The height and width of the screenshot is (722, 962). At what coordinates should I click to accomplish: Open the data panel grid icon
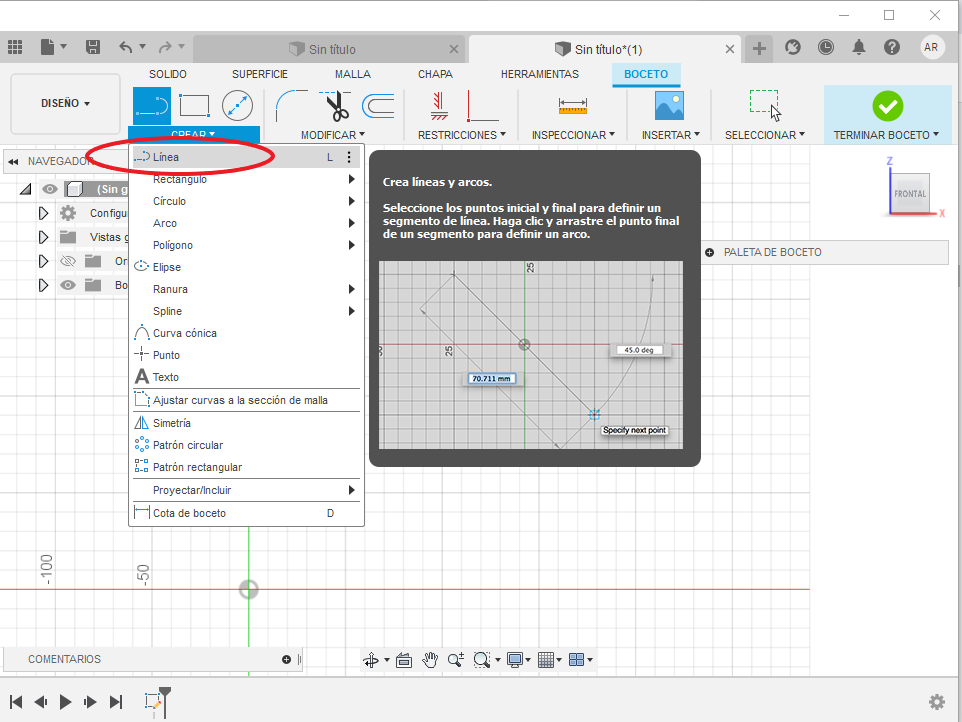coord(15,47)
